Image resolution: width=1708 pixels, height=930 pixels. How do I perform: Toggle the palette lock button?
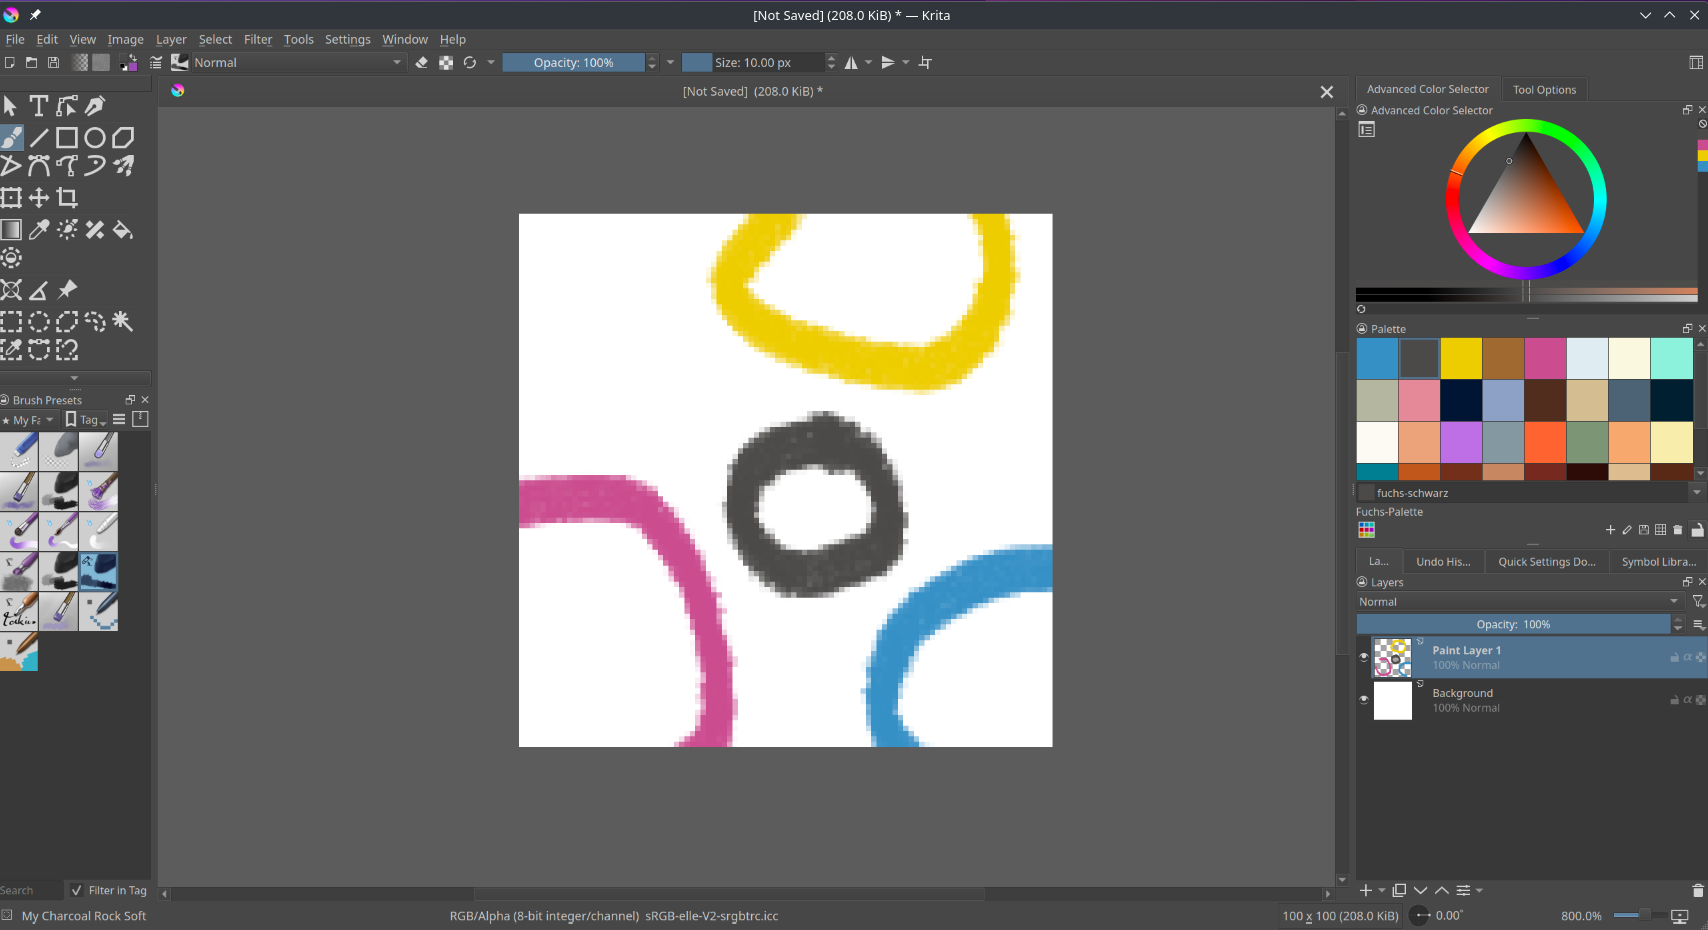[1697, 530]
